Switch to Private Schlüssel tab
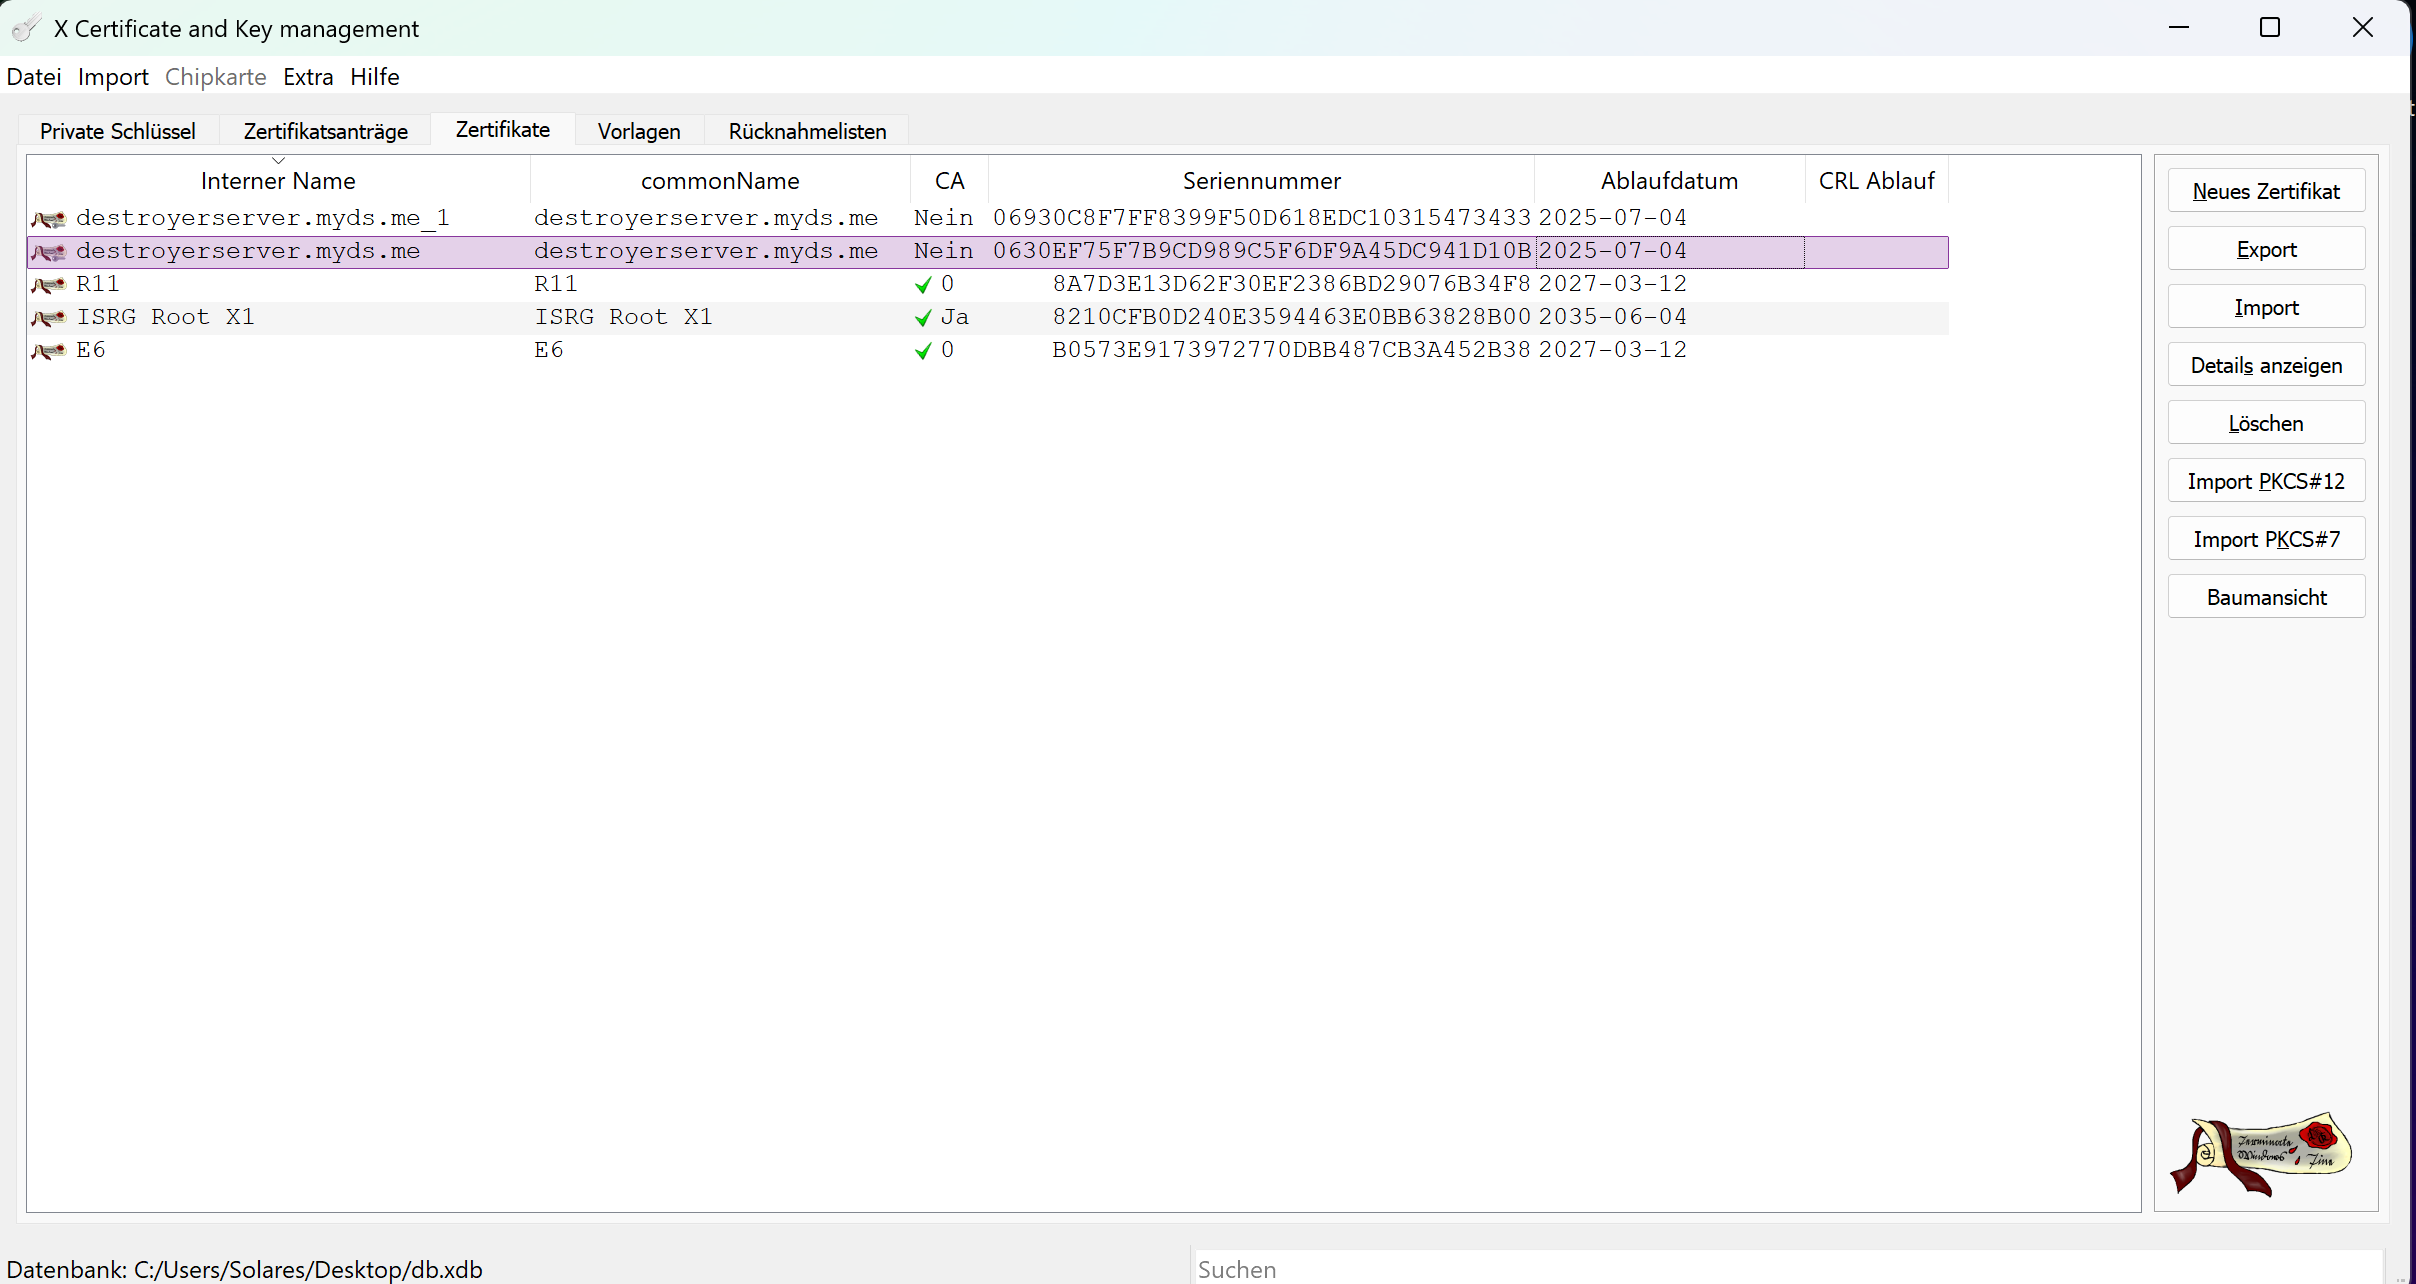Screen dimensions: 2416x1284 118,131
